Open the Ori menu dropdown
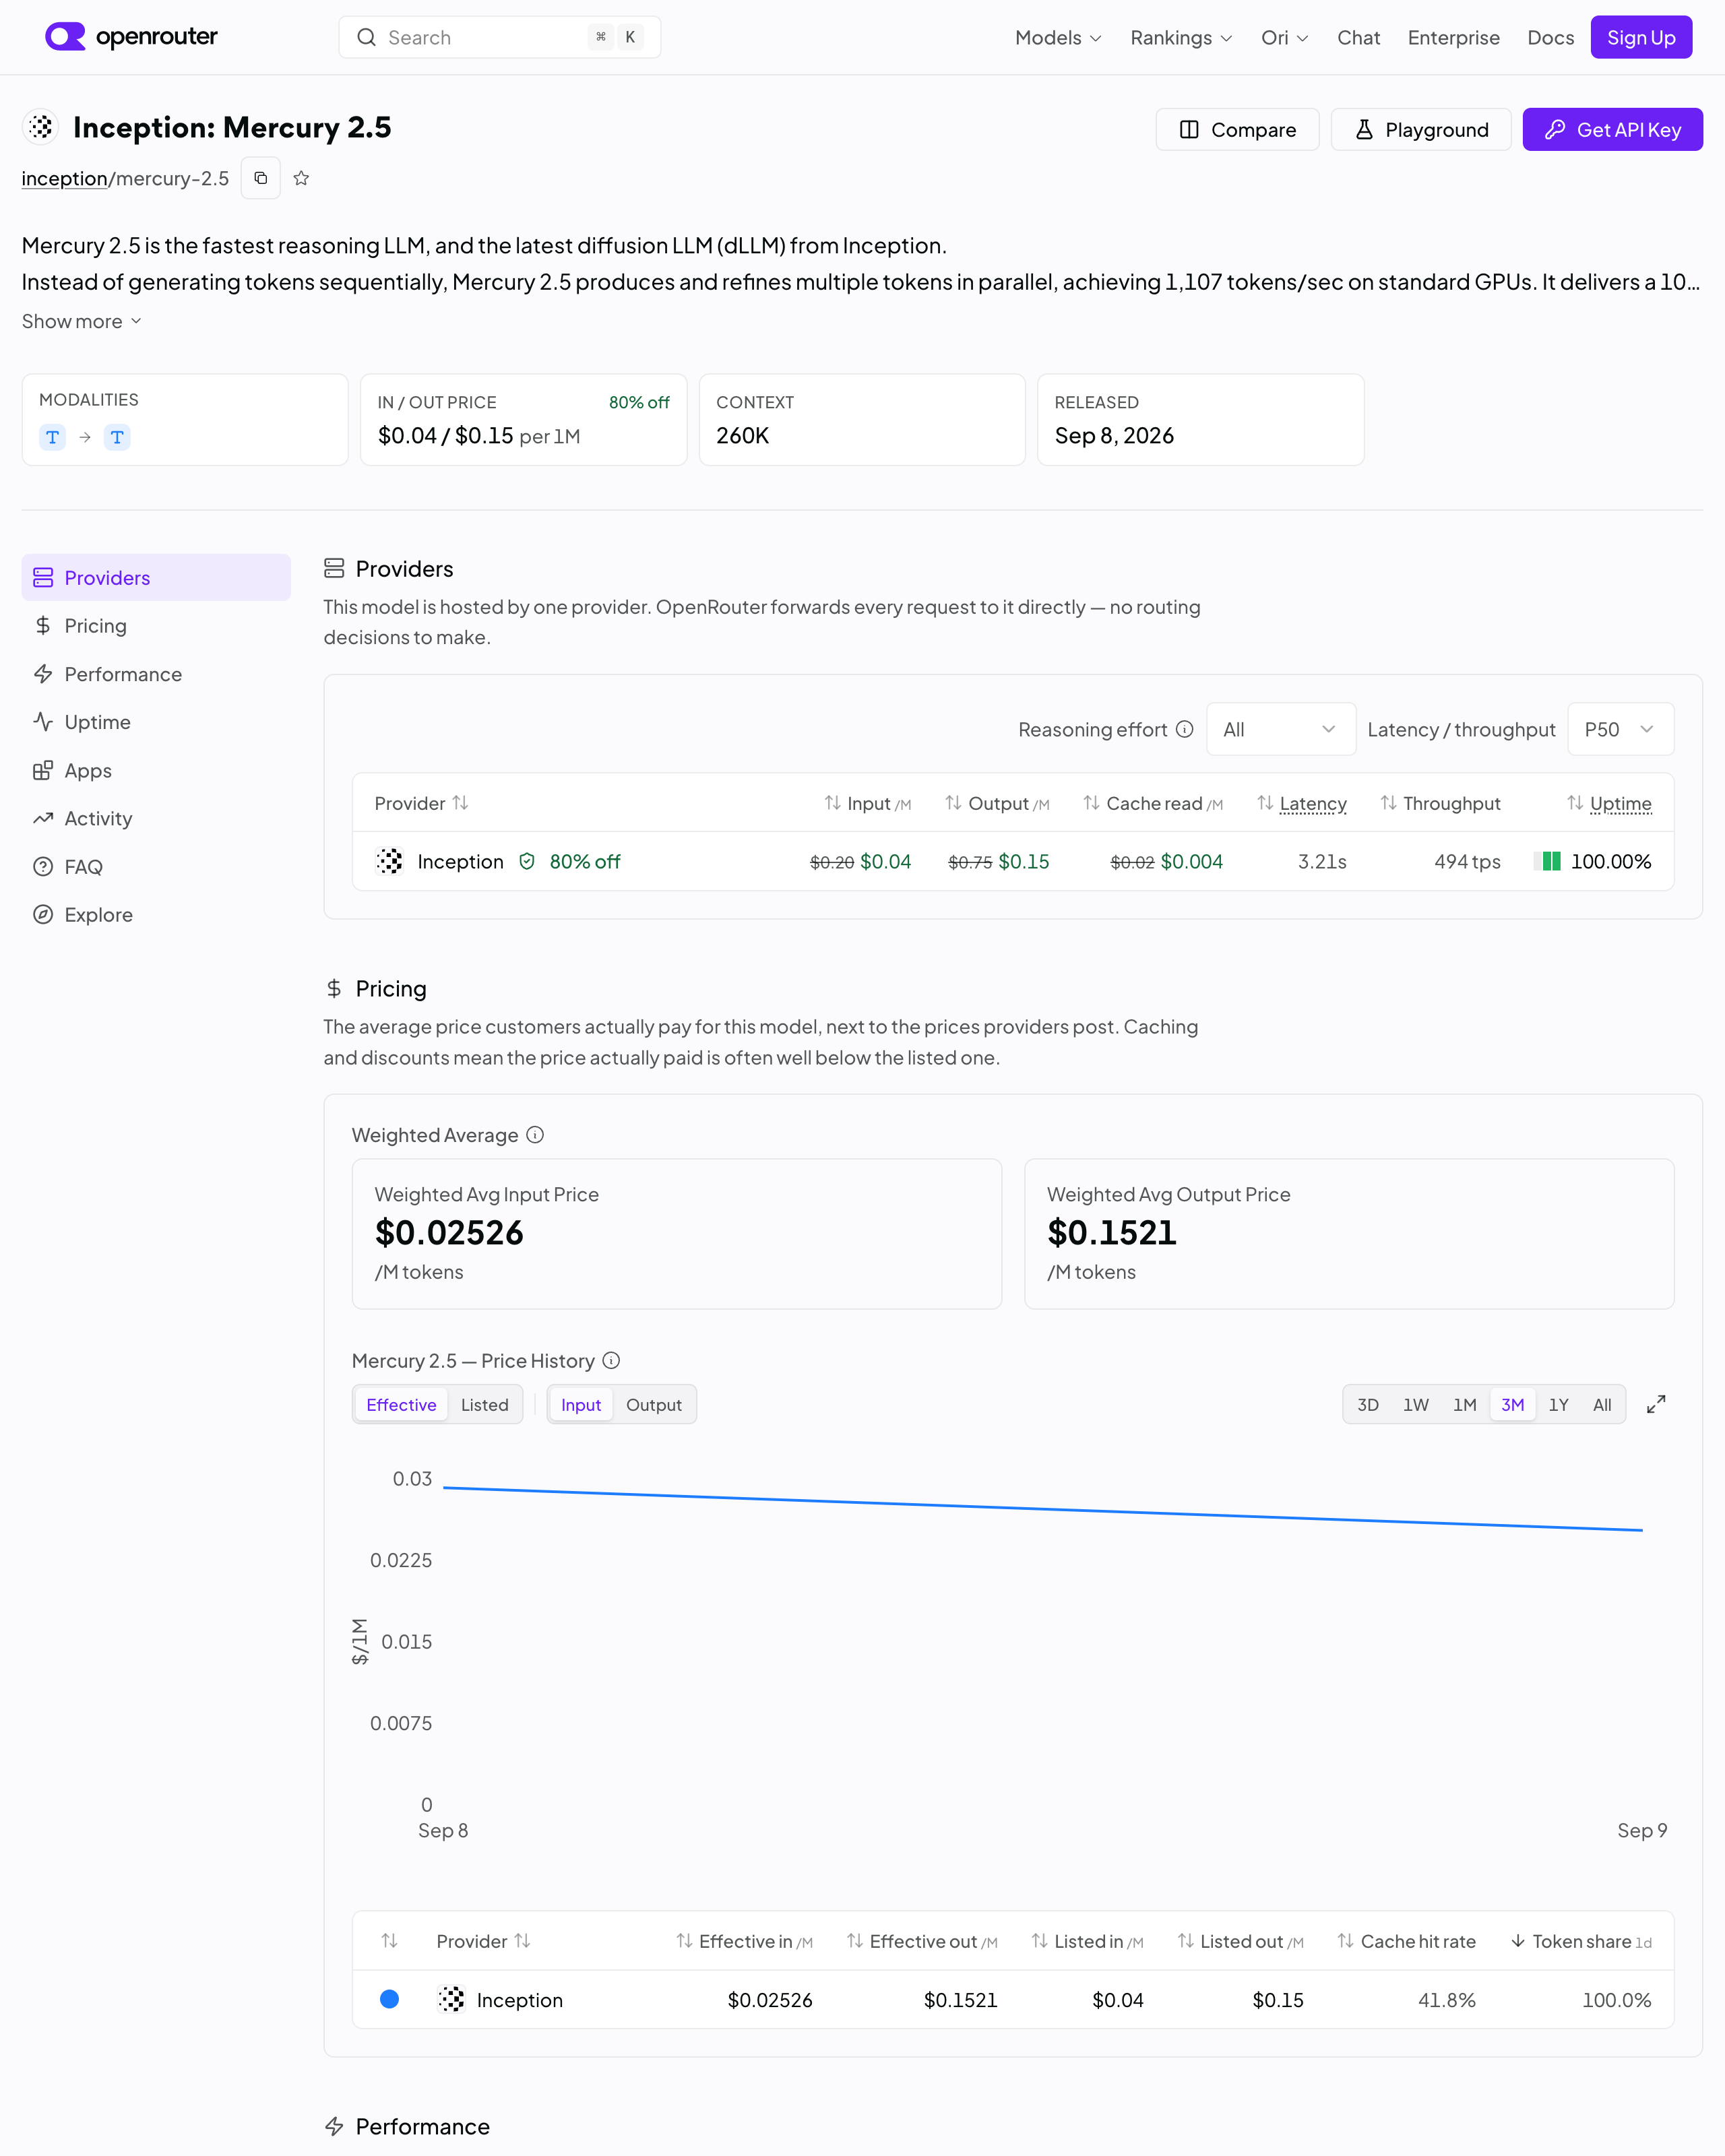 pyautogui.click(x=1285, y=37)
